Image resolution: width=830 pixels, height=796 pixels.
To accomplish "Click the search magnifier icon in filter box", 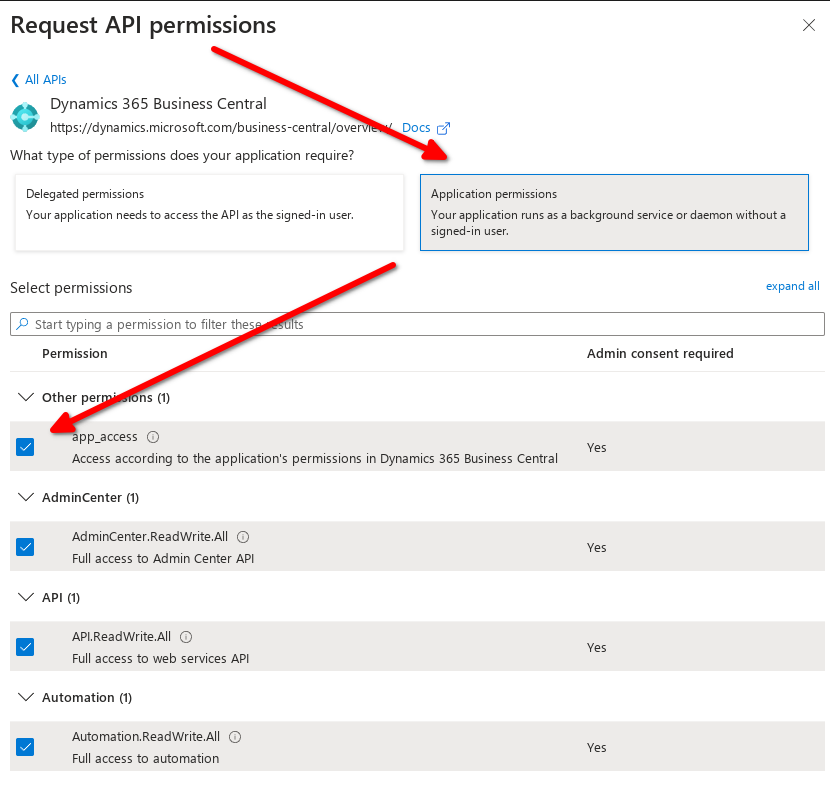I will (22, 324).
